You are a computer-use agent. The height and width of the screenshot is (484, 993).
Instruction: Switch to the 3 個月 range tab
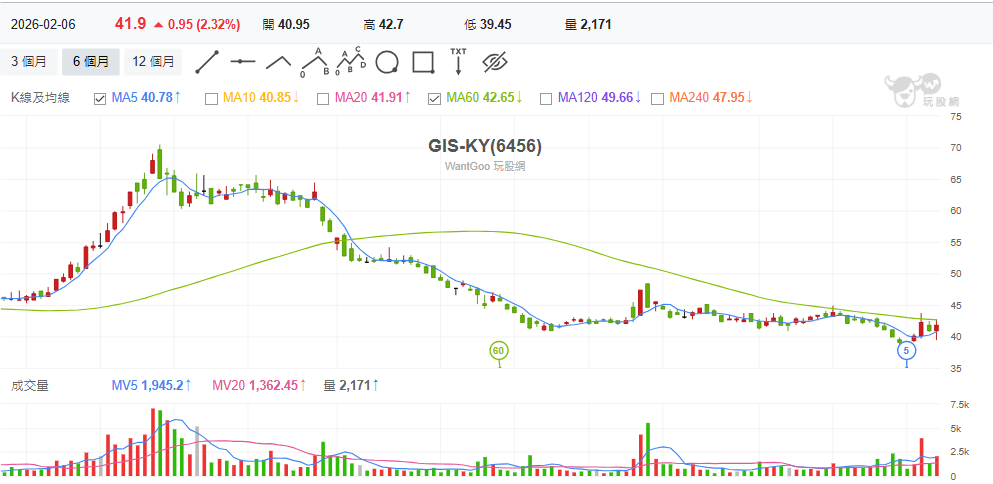click(29, 62)
